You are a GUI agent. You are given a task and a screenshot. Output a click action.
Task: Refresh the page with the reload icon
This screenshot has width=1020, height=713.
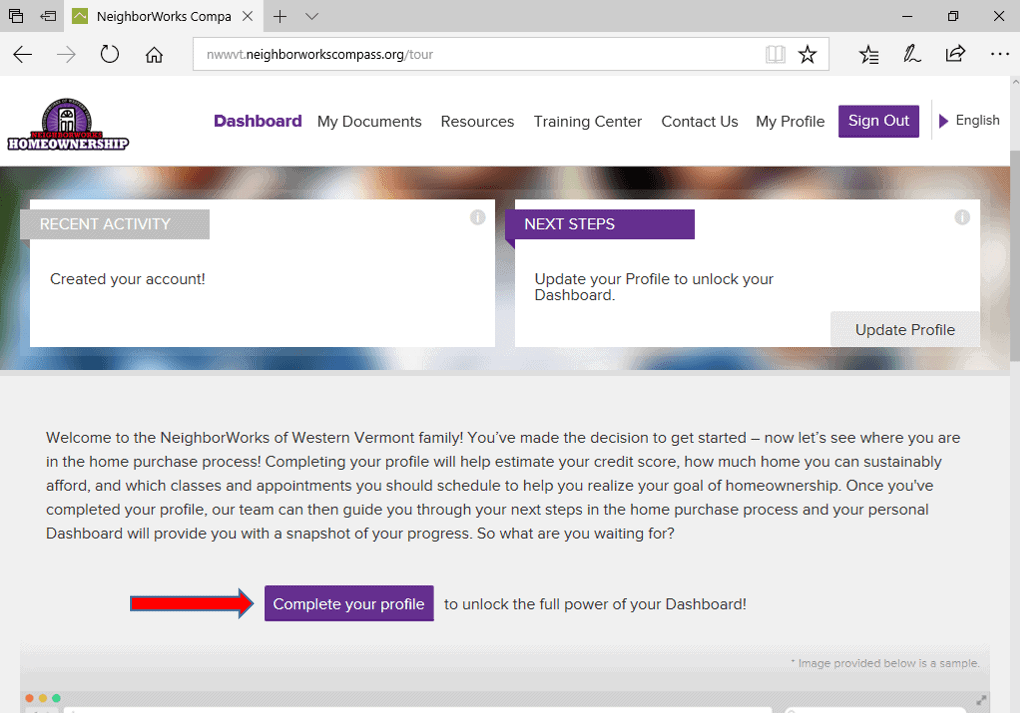[110, 54]
